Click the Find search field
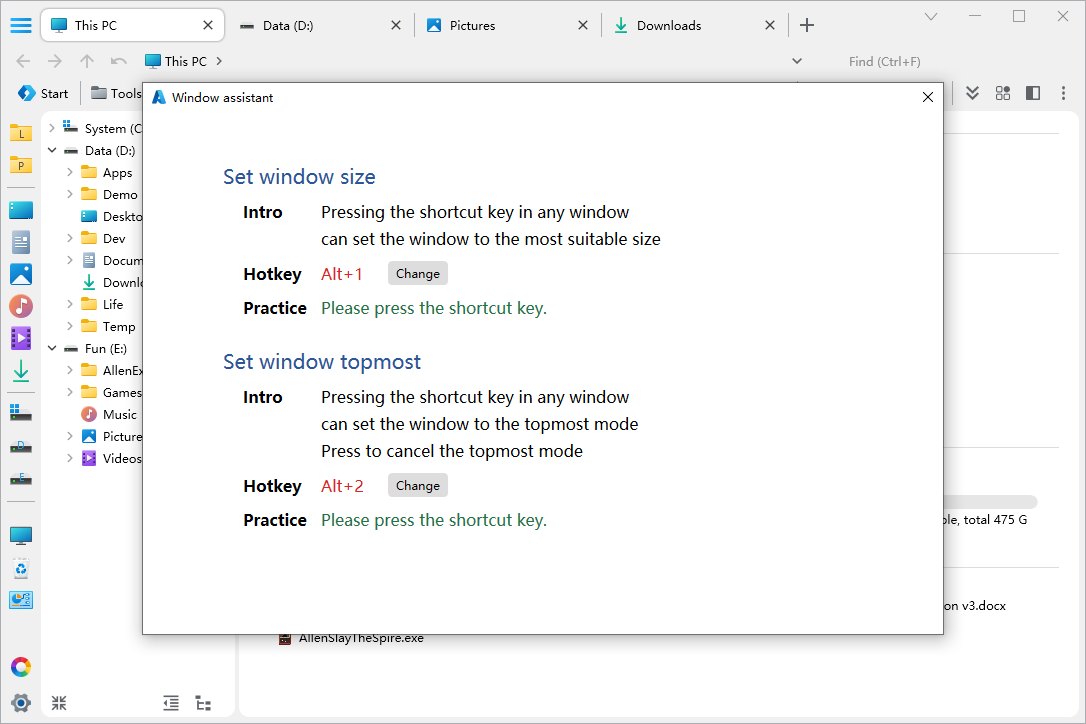Viewport: 1086px width, 724px height. [x=930, y=61]
